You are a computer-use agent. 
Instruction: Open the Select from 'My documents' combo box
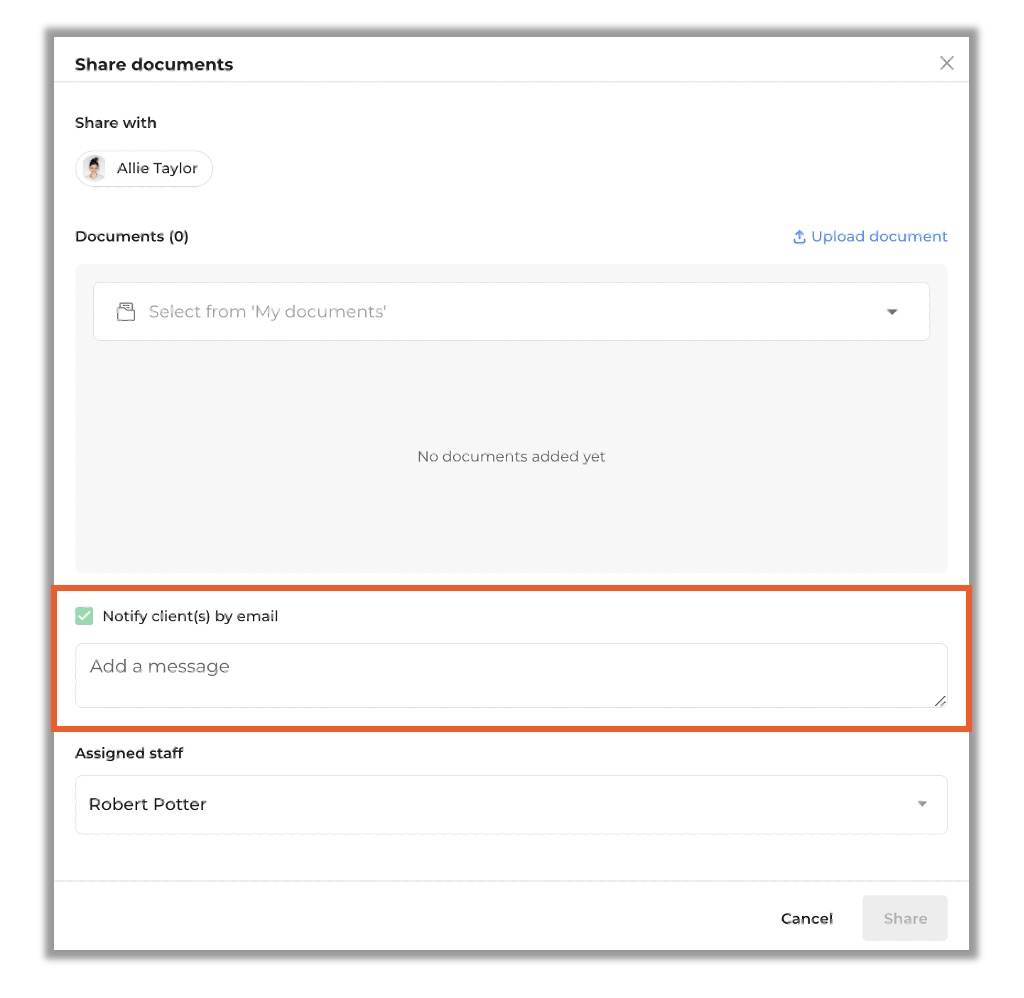click(511, 312)
